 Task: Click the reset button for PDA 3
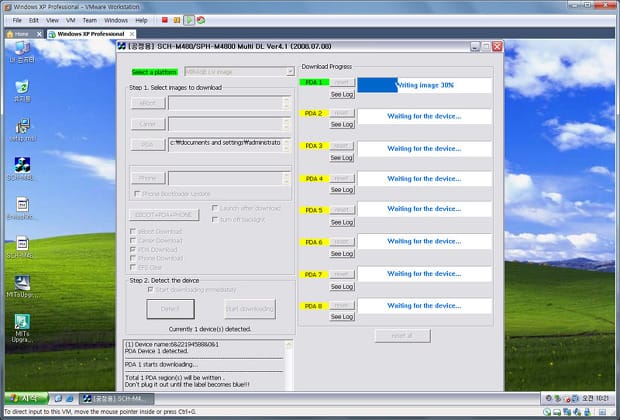[x=342, y=146]
